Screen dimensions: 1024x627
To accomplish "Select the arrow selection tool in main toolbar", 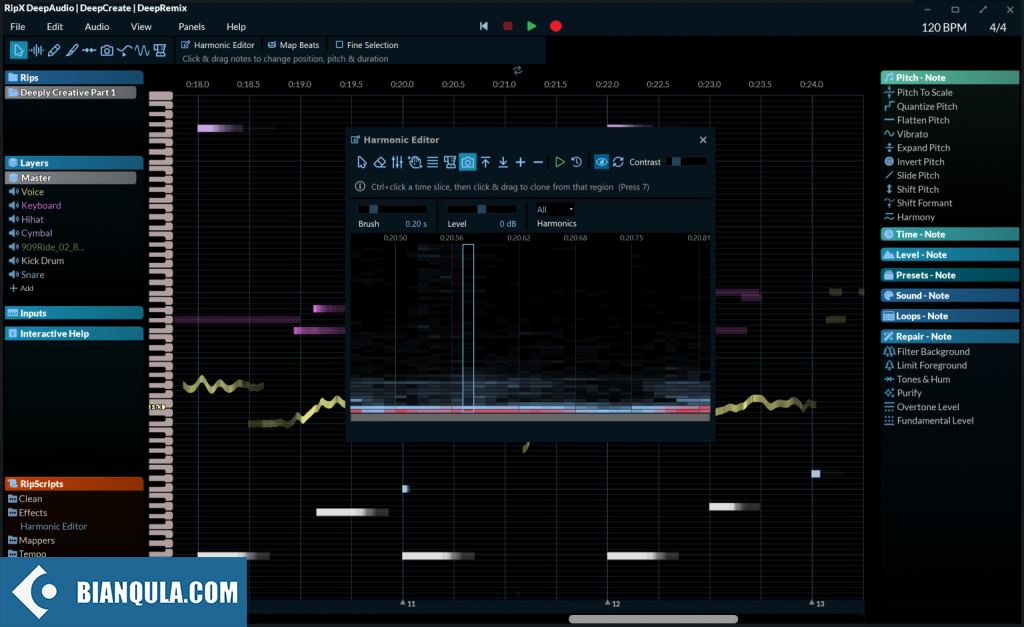I will click(x=18, y=50).
